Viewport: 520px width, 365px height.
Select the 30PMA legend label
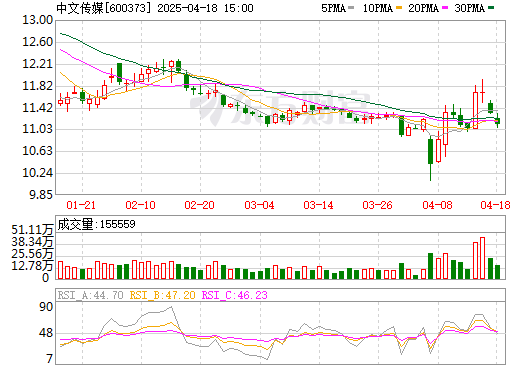point(470,8)
